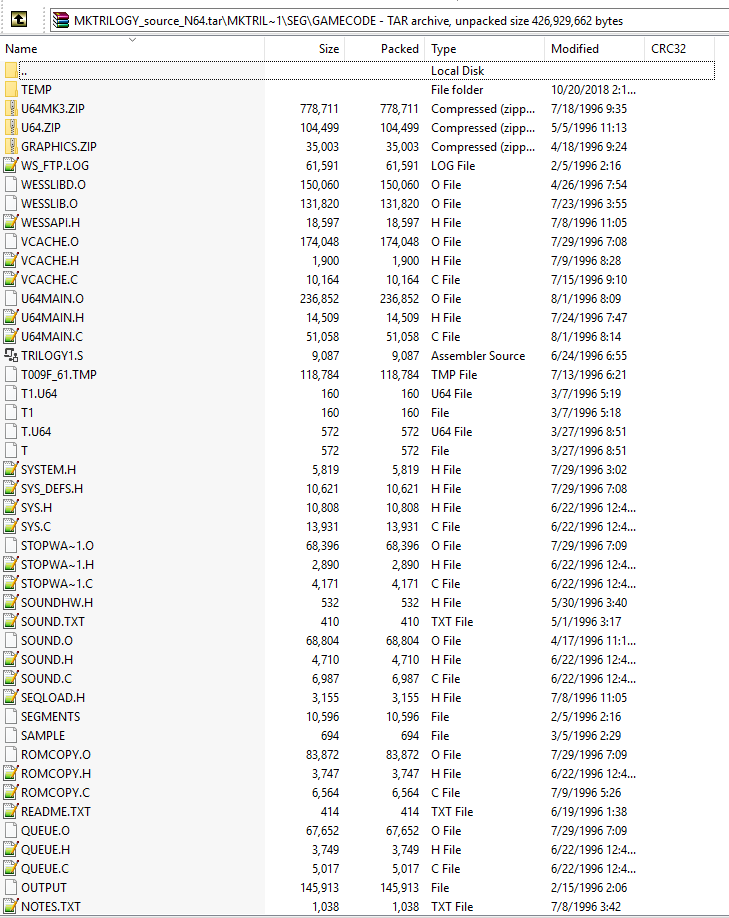The image size is (729, 918).
Task: Sort by the Packed column header
Action: pyautogui.click(x=400, y=49)
